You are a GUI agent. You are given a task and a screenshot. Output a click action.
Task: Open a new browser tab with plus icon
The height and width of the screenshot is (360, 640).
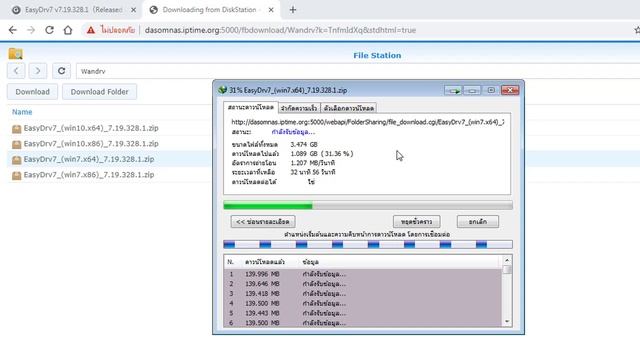point(293,10)
